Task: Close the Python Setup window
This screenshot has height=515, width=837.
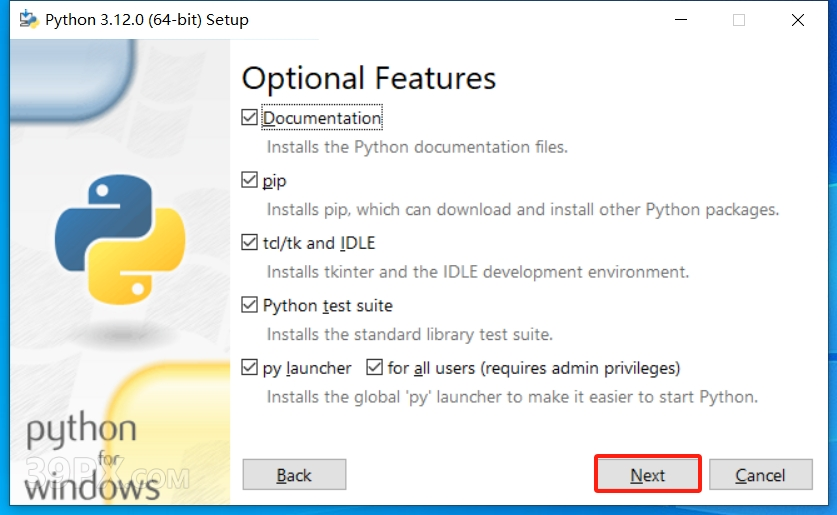Action: [797, 20]
